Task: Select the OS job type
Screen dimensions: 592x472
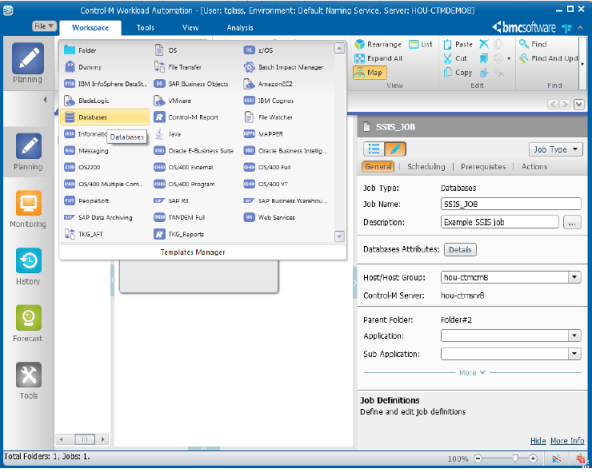Action: coord(165,50)
